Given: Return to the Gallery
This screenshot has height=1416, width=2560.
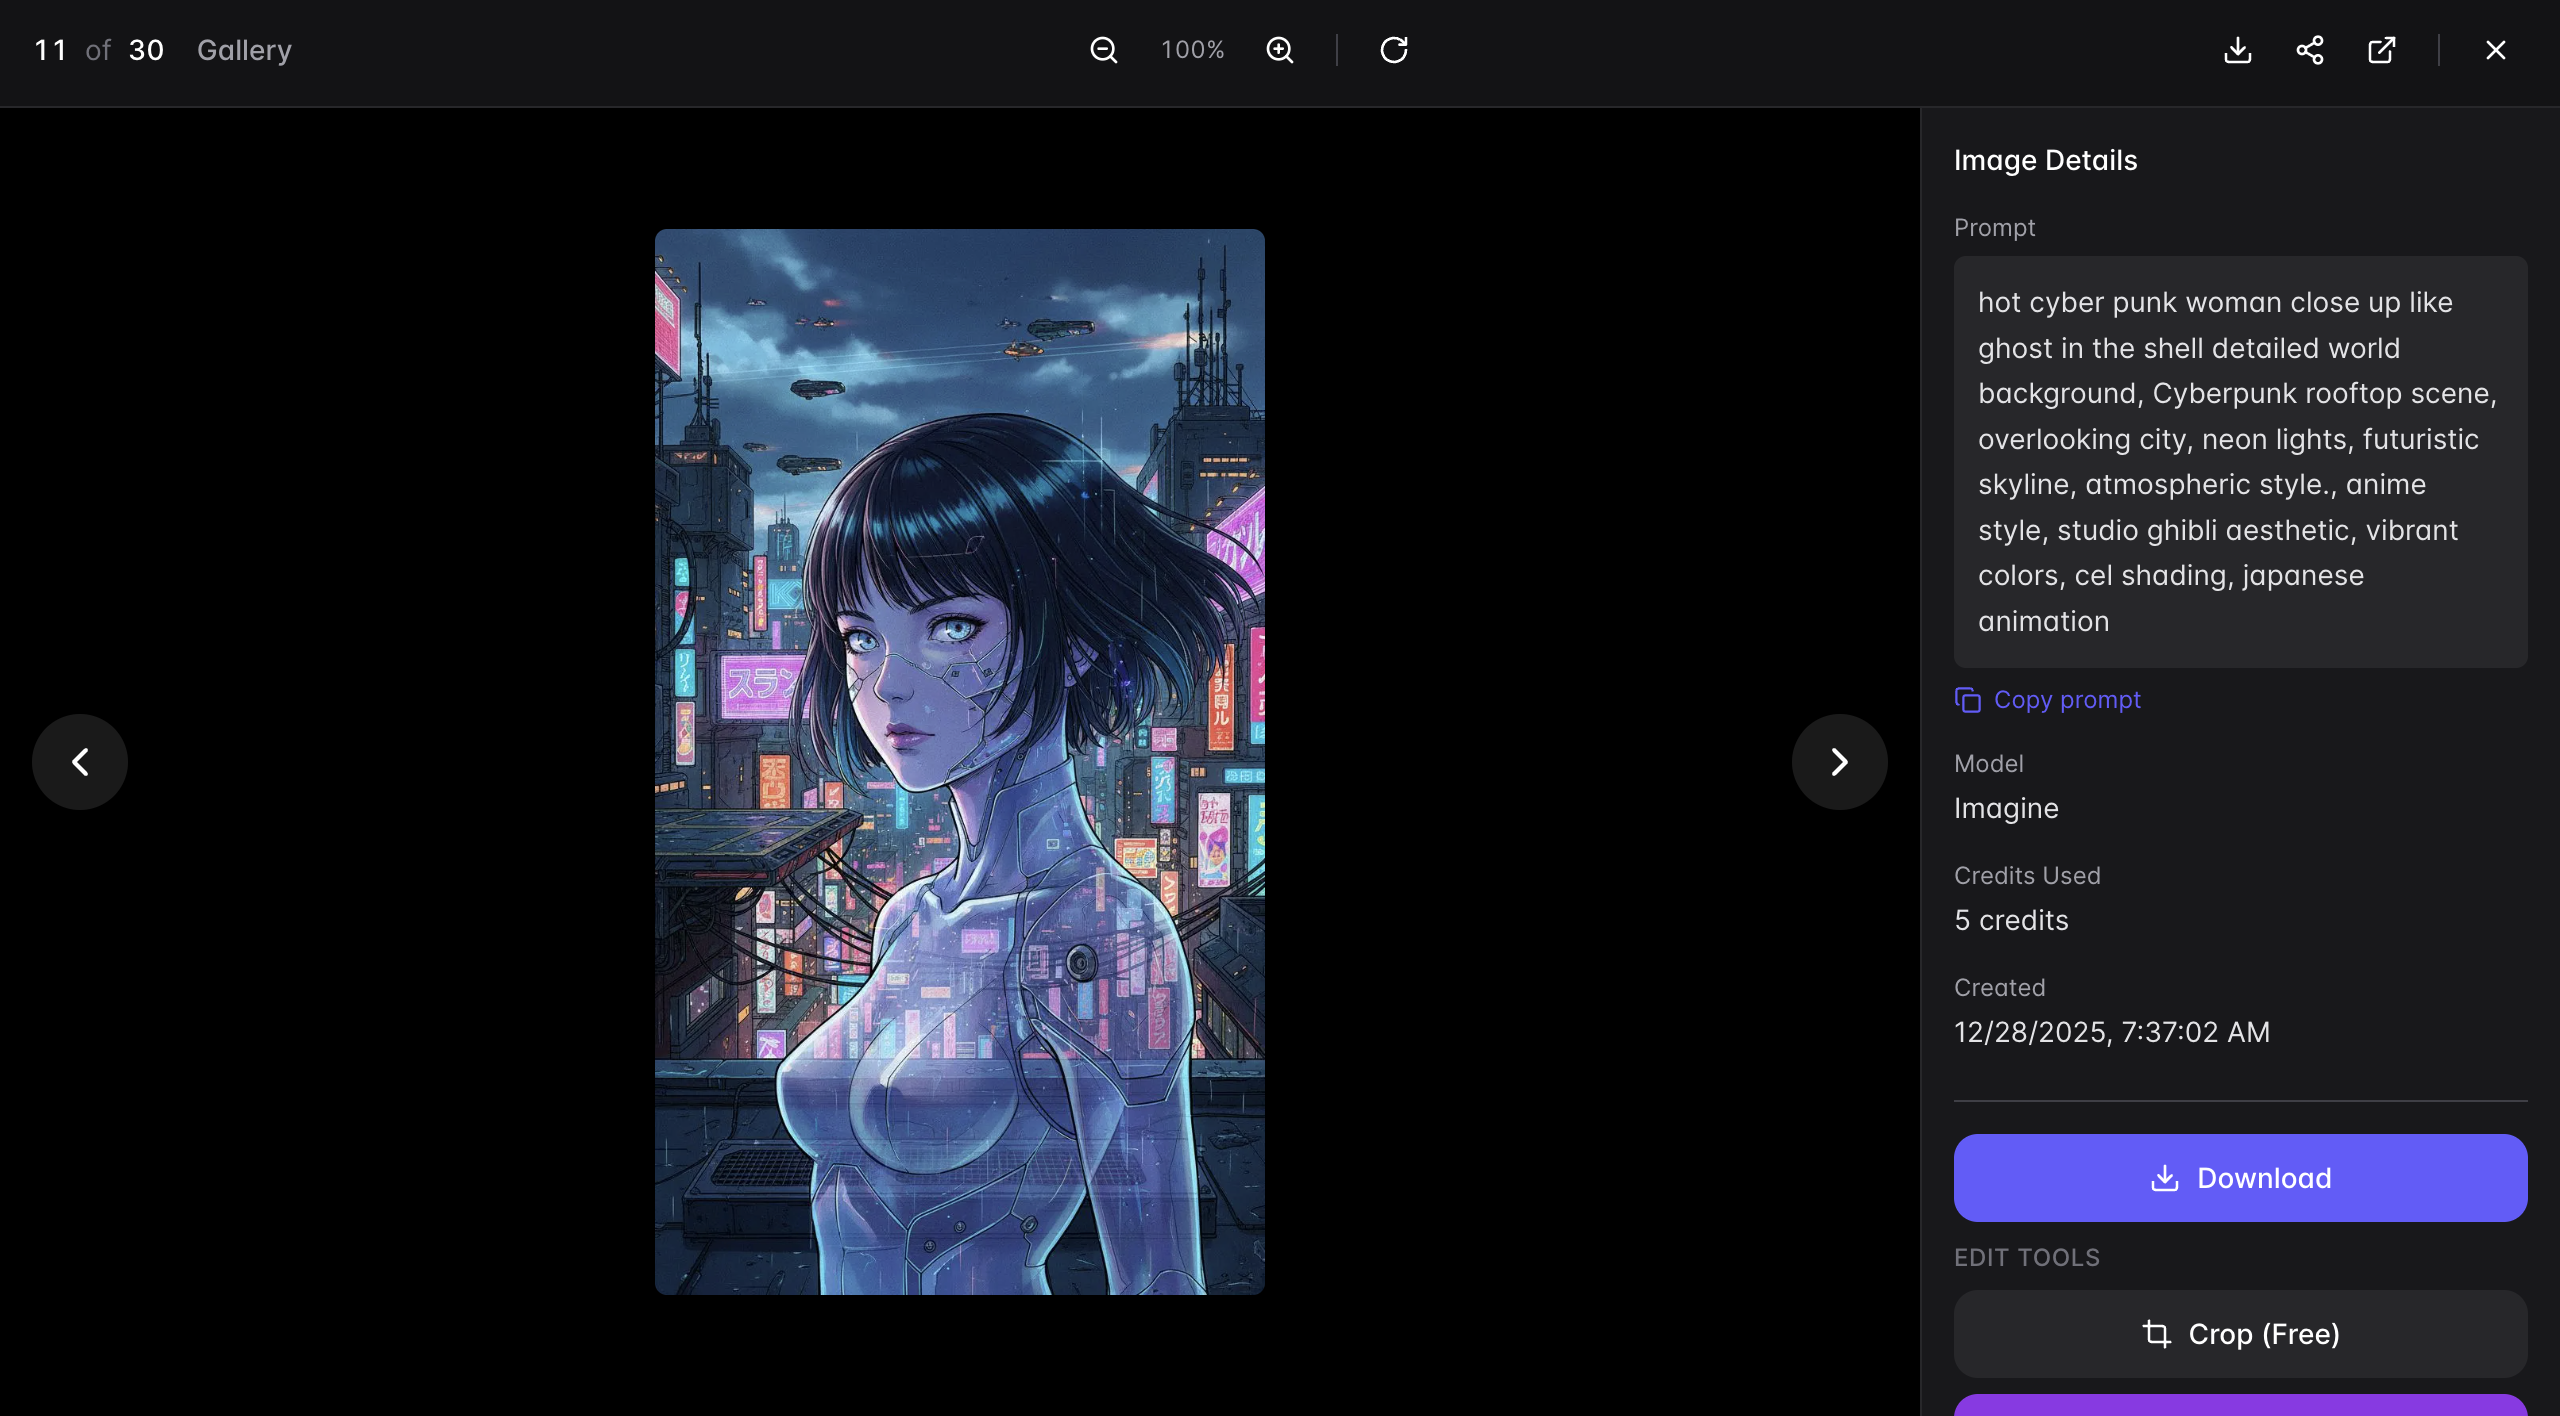Looking at the screenshot, I should pos(243,49).
